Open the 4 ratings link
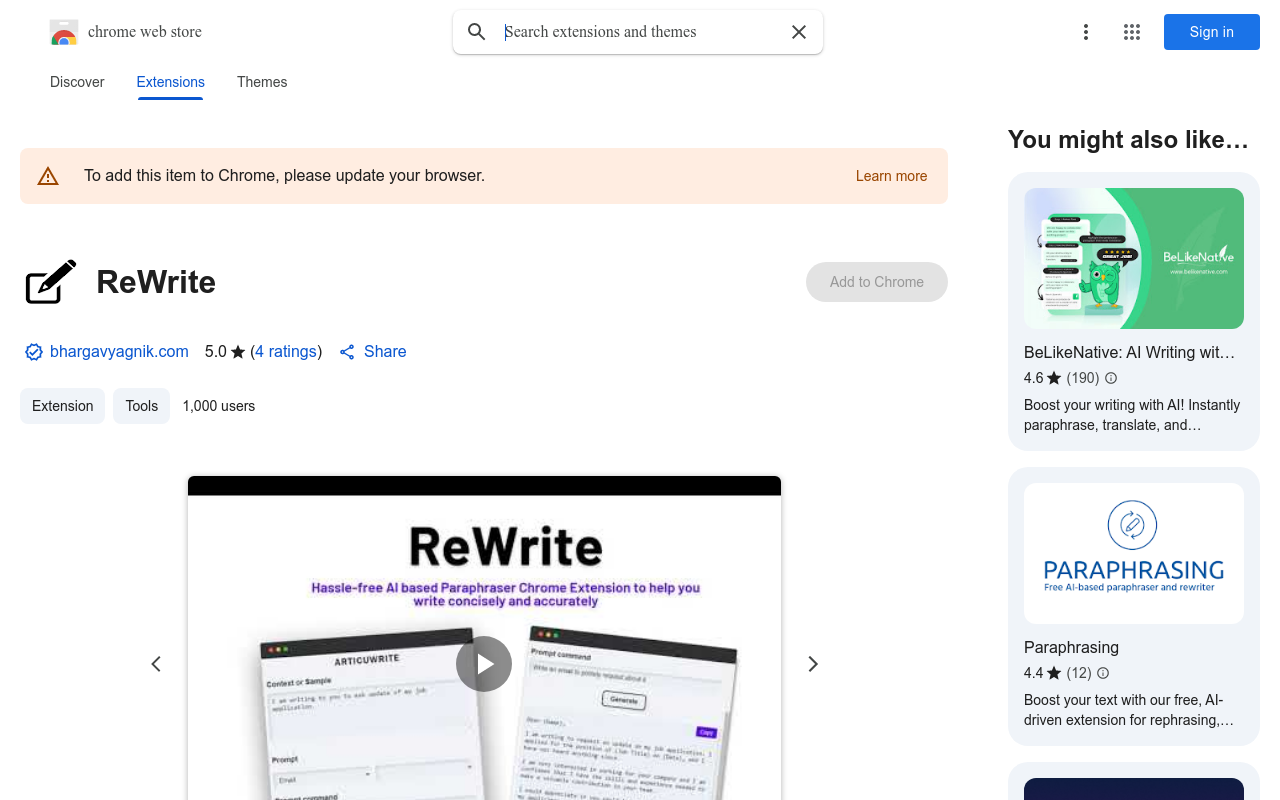 [286, 352]
